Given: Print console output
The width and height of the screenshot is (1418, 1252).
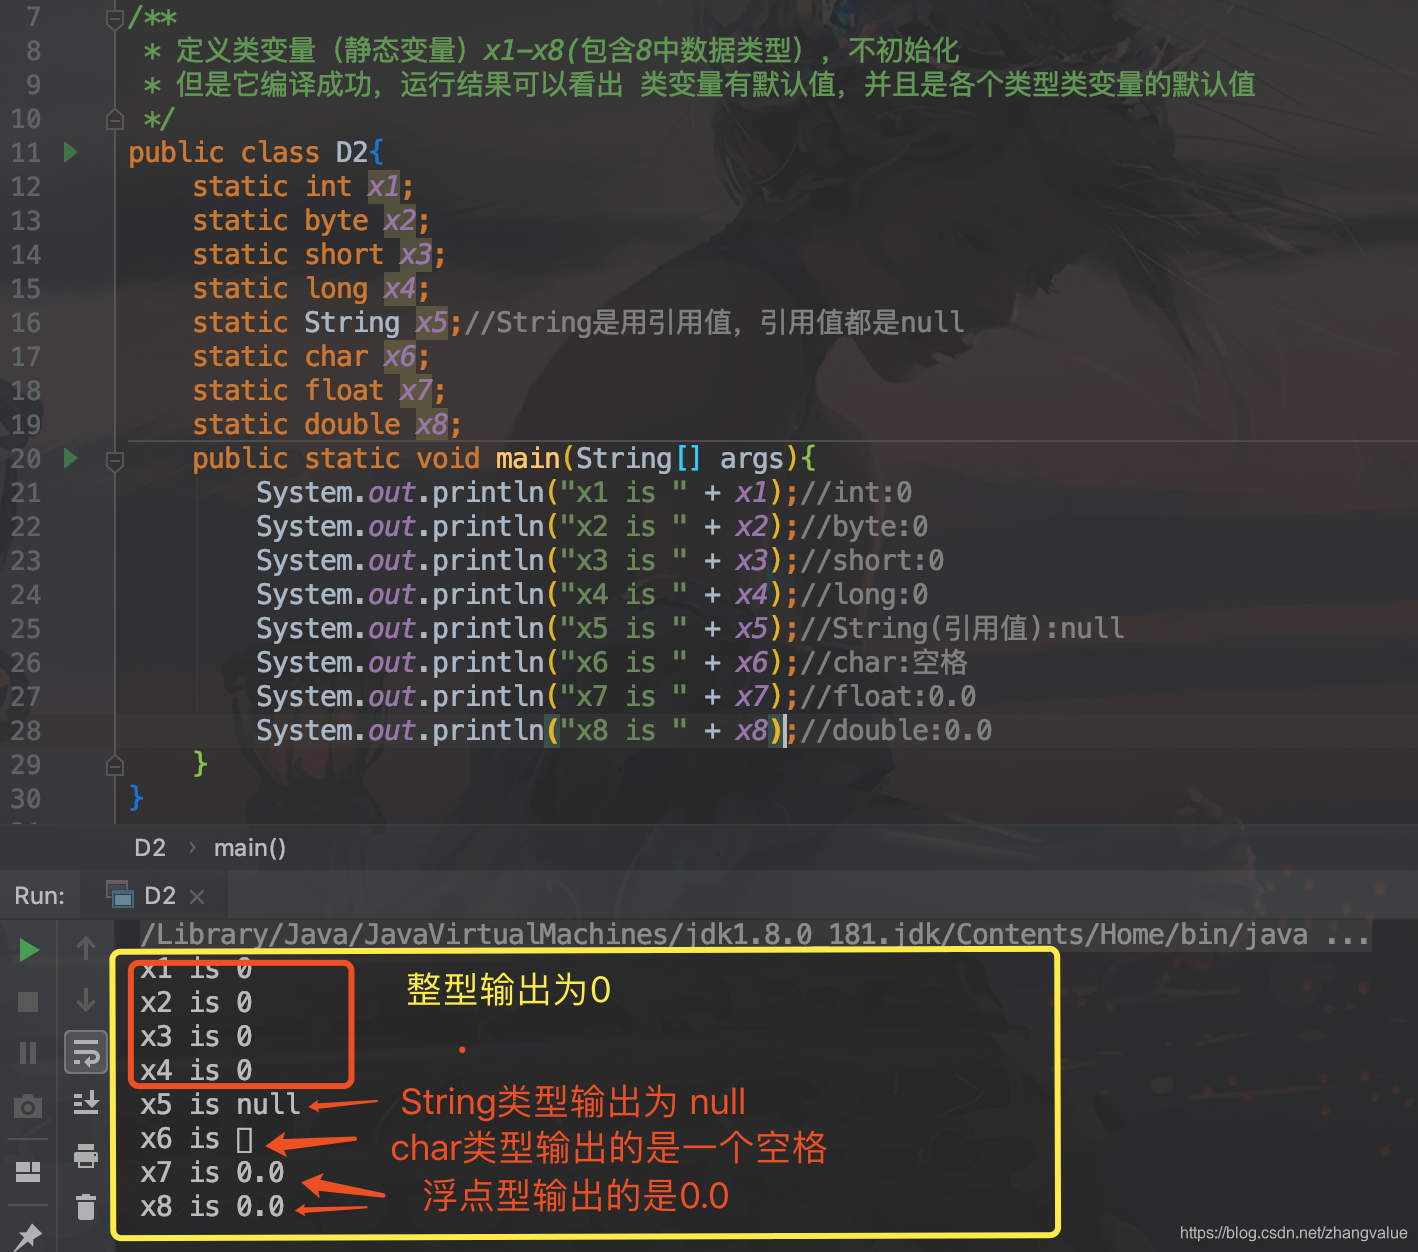Looking at the screenshot, I should tap(86, 1155).
